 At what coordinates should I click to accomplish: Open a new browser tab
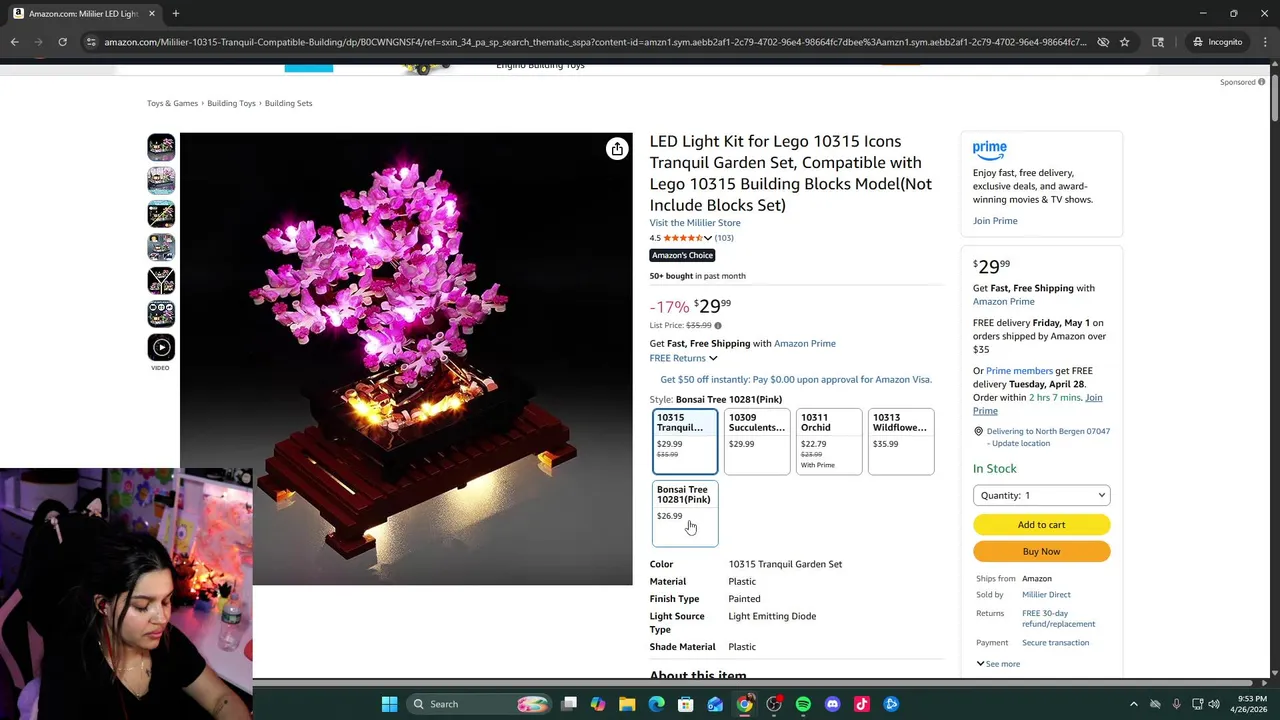point(175,14)
